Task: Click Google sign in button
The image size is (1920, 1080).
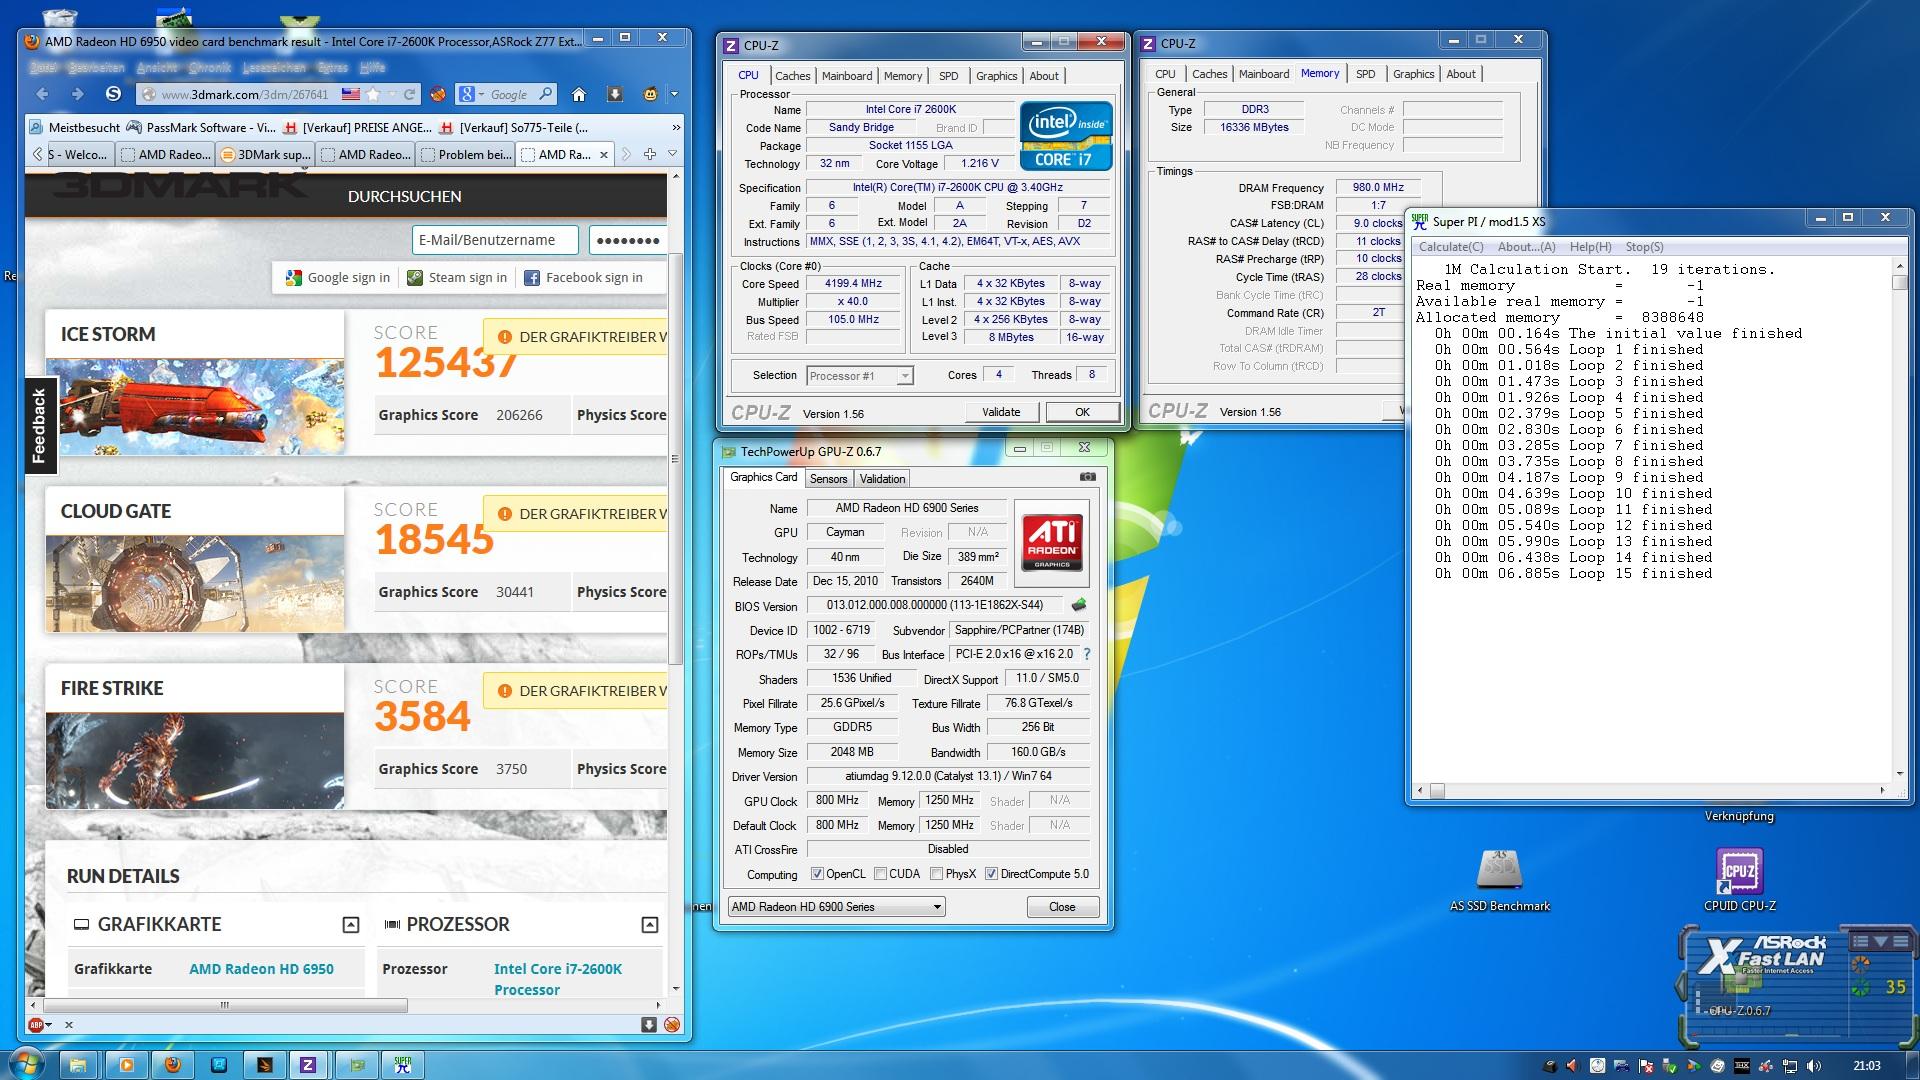Action: pyautogui.click(x=338, y=278)
